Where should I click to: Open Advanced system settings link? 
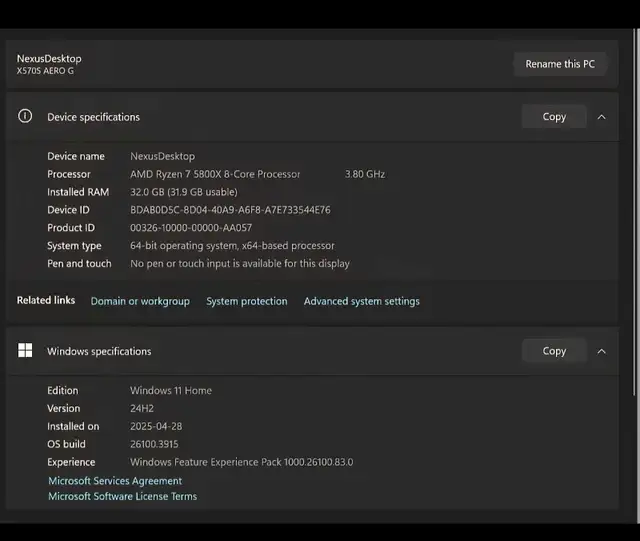coord(362,301)
